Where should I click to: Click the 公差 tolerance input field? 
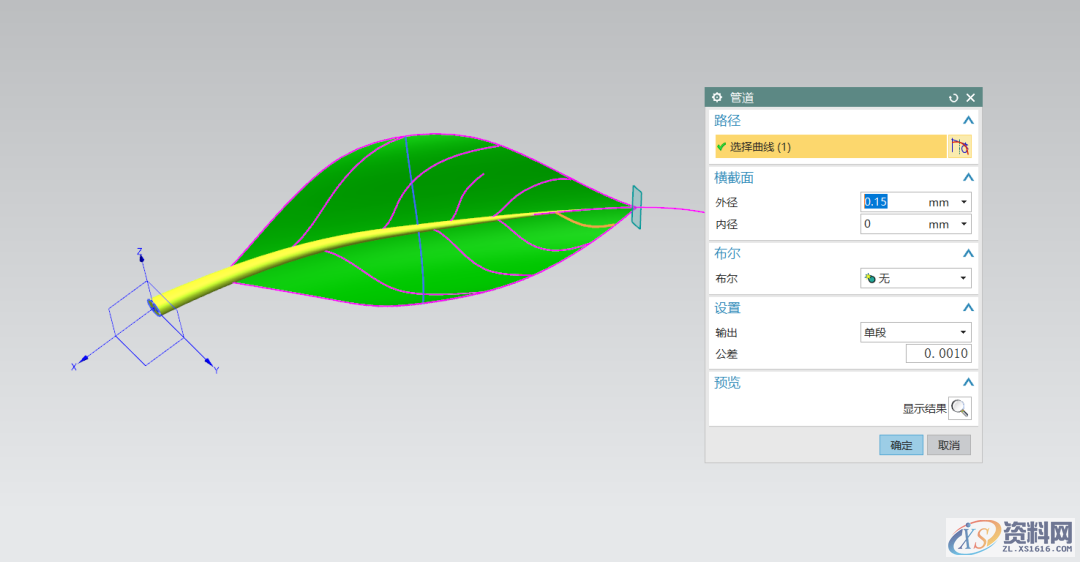(938, 354)
